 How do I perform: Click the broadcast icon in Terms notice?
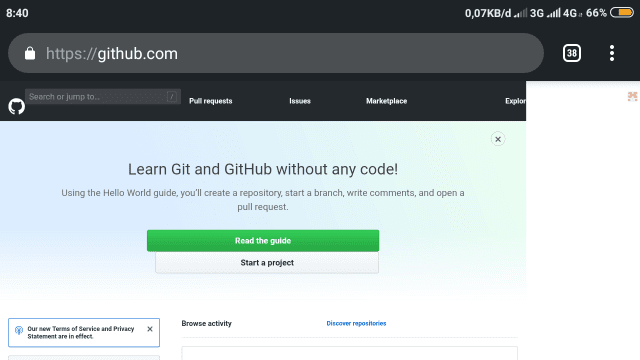coord(19,330)
